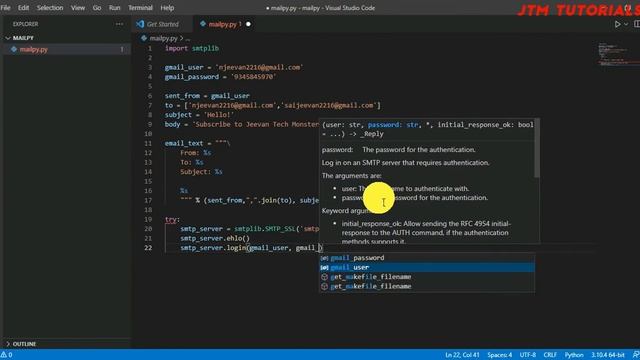Click Spaces: 4 indentation setting
This screenshot has height=360, width=640.
pyautogui.click(x=499, y=355)
